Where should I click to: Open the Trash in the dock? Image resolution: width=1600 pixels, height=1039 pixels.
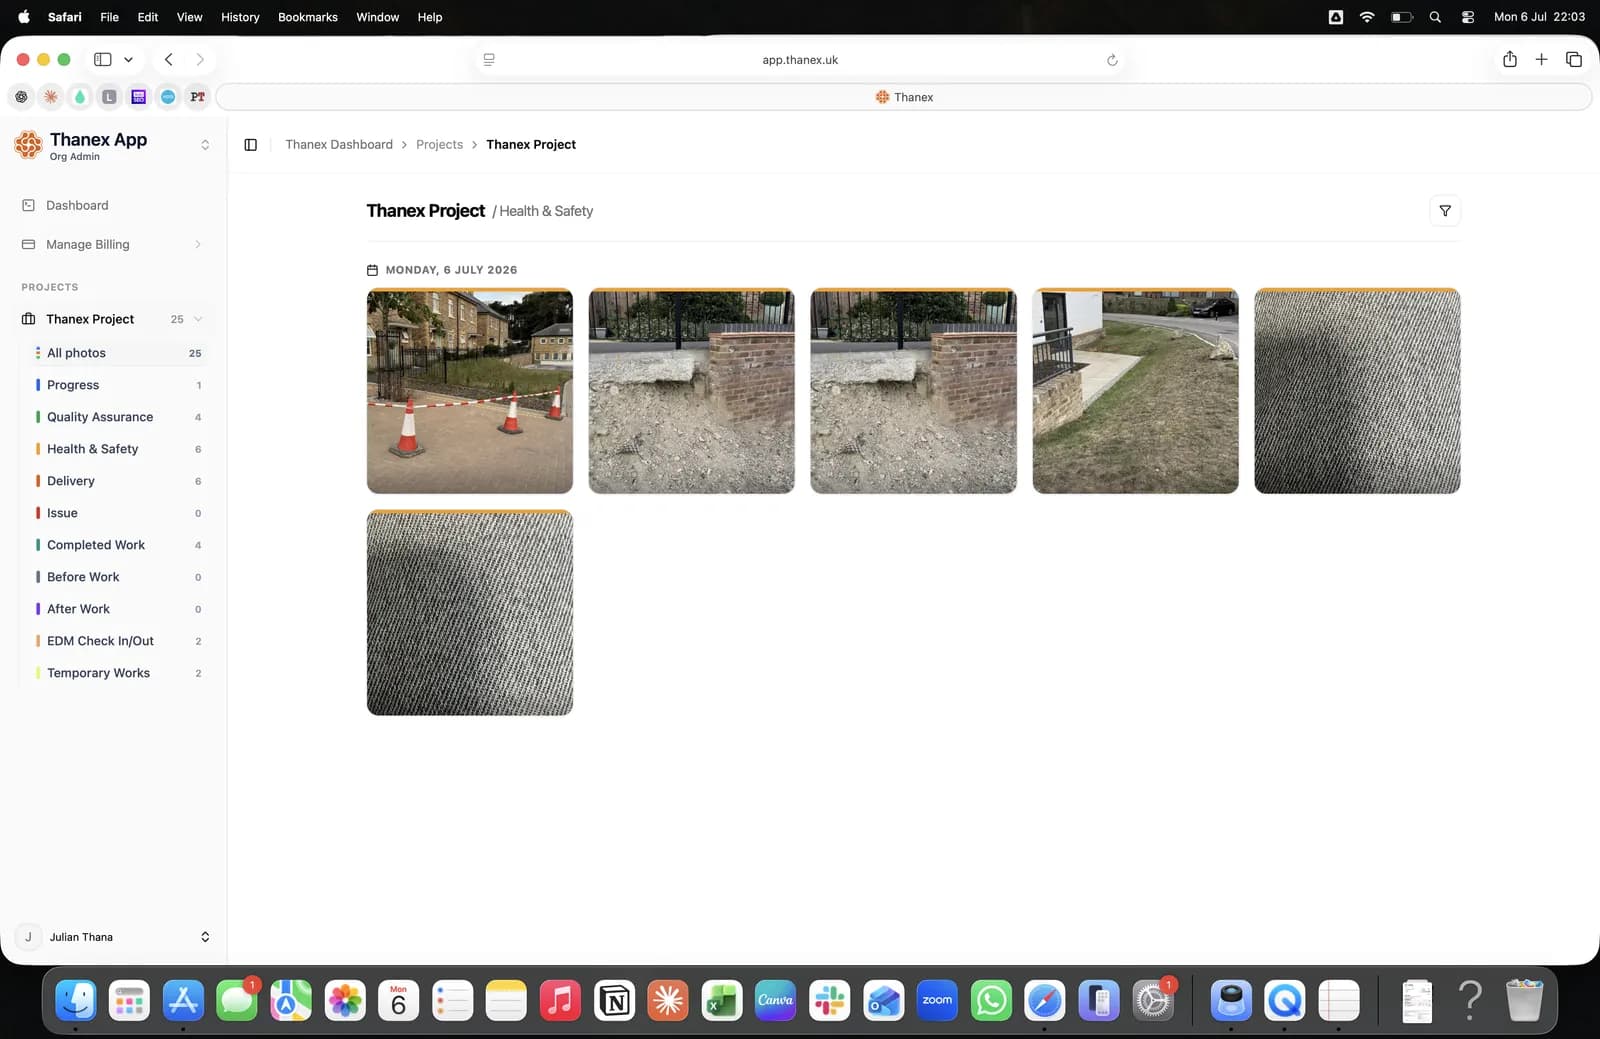coord(1524,1000)
